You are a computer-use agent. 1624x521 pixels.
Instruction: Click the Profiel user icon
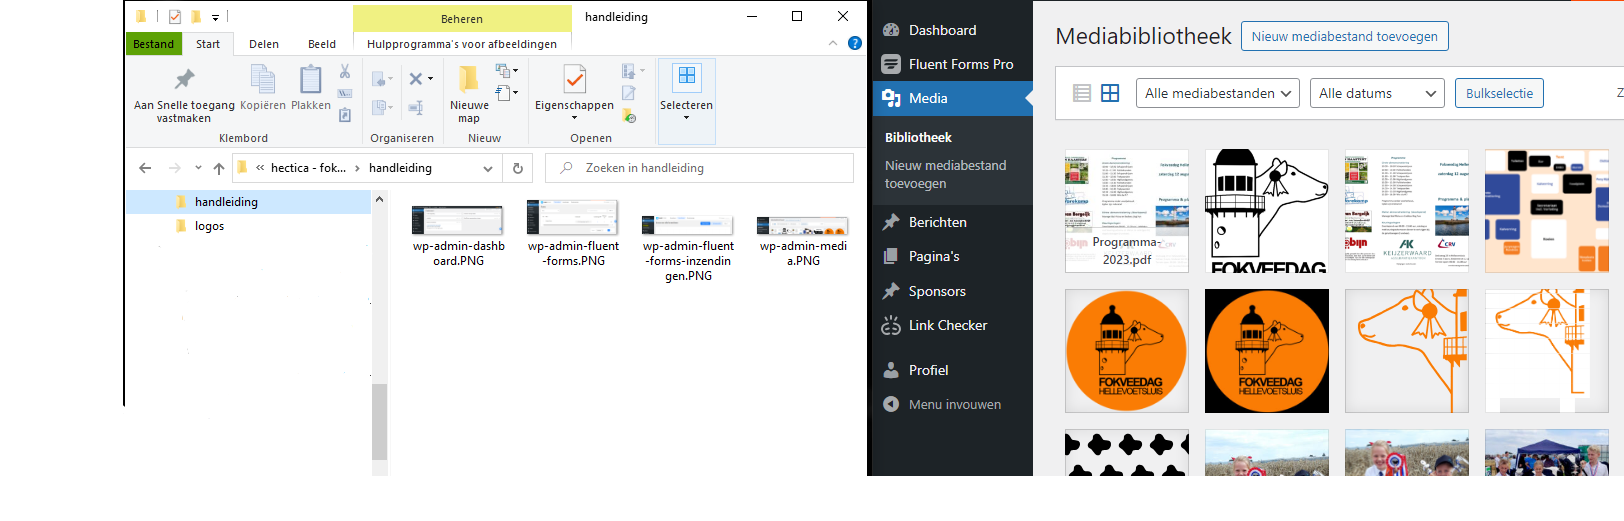(x=891, y=370)
